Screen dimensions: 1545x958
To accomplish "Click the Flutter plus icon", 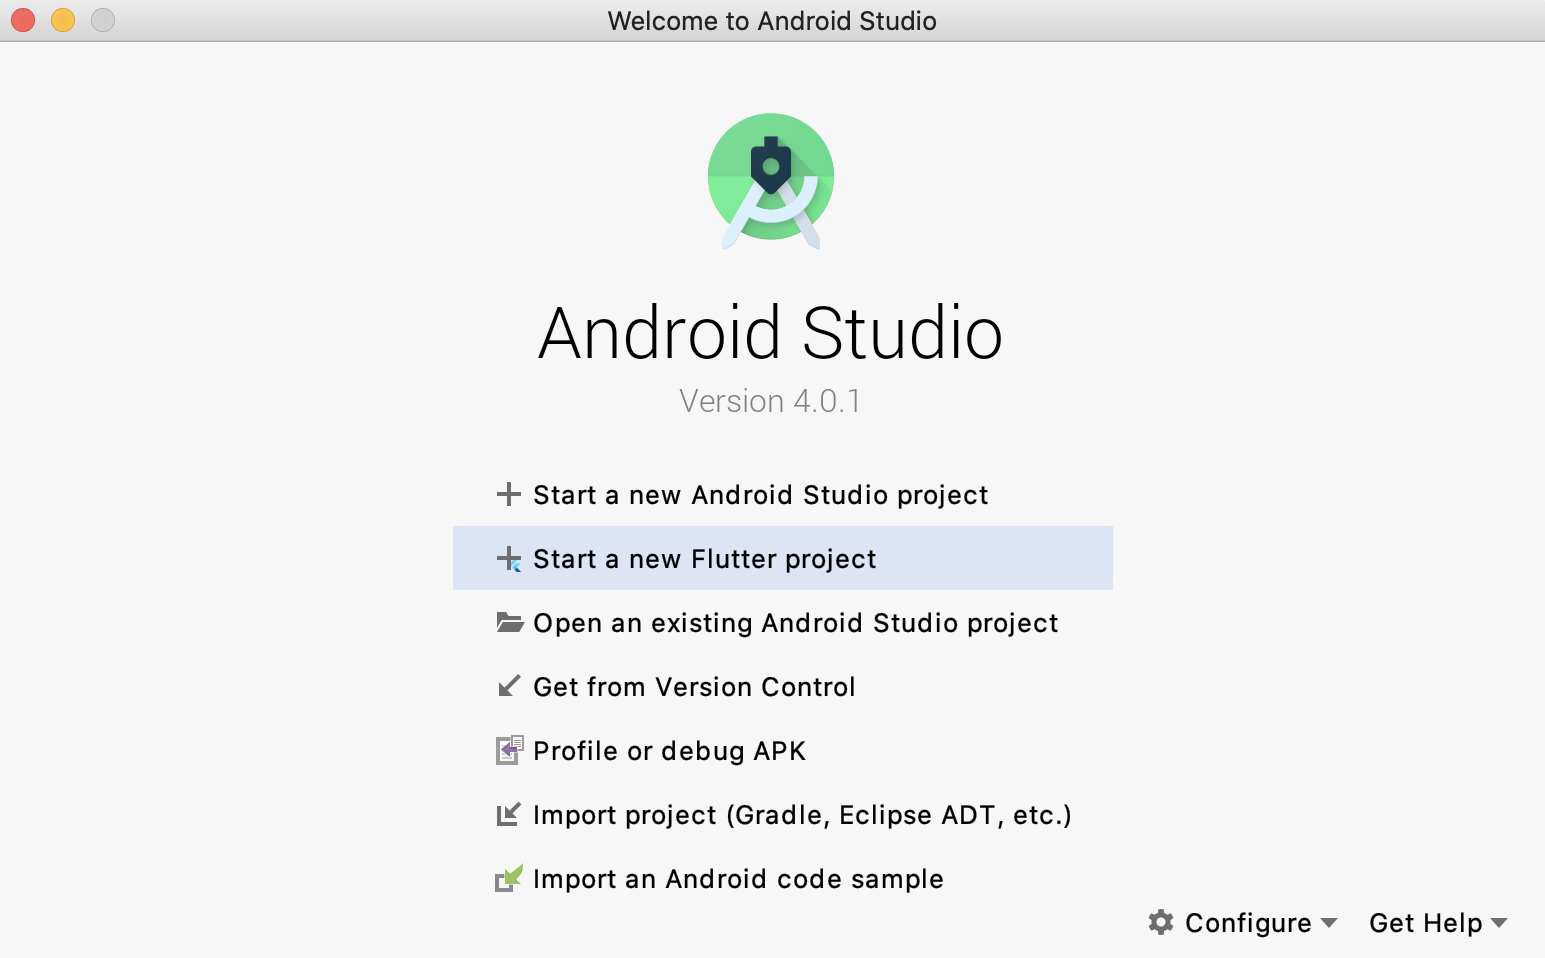I will 509,559.
